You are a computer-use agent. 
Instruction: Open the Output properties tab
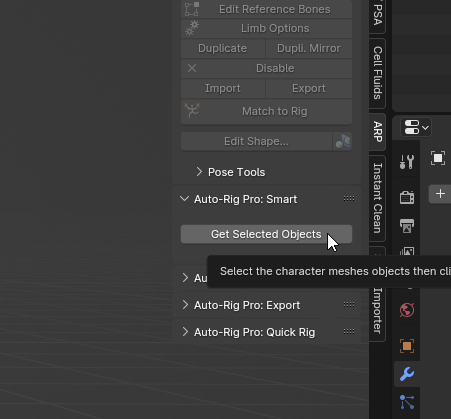pos(407,226)
